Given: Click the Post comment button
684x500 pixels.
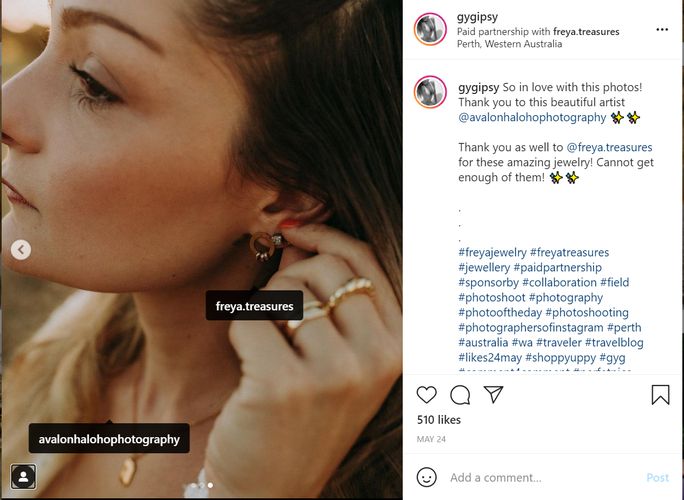Looking at the screenshot, I should pyautogui.click(x=657, y=478).
